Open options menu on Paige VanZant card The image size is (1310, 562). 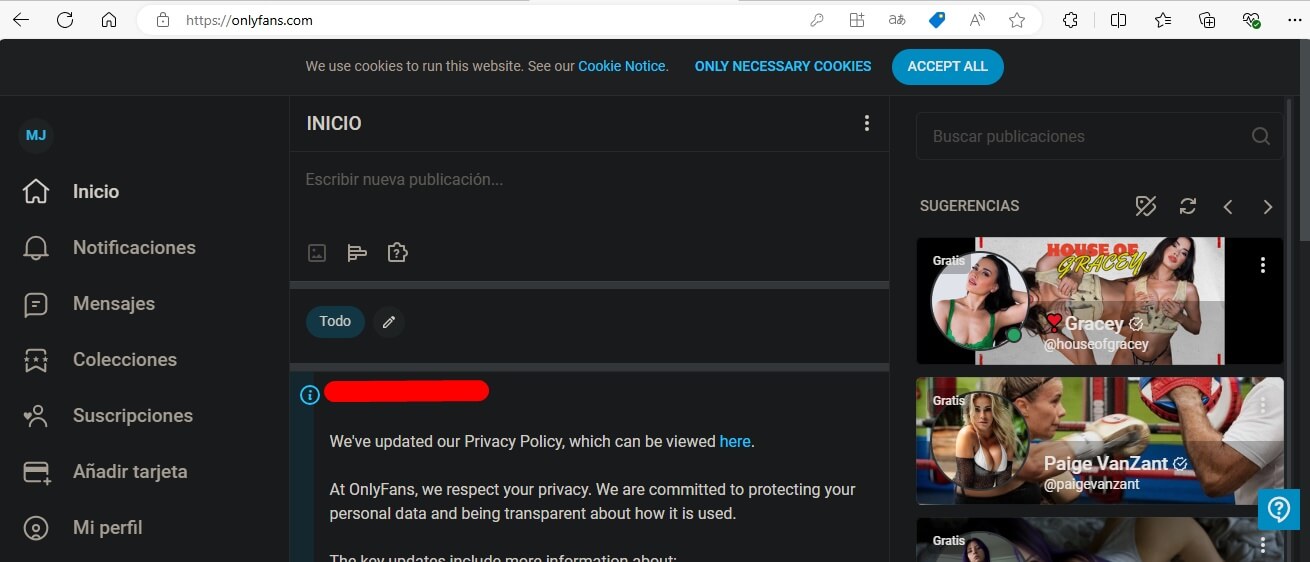click(x=1263, y=405)
